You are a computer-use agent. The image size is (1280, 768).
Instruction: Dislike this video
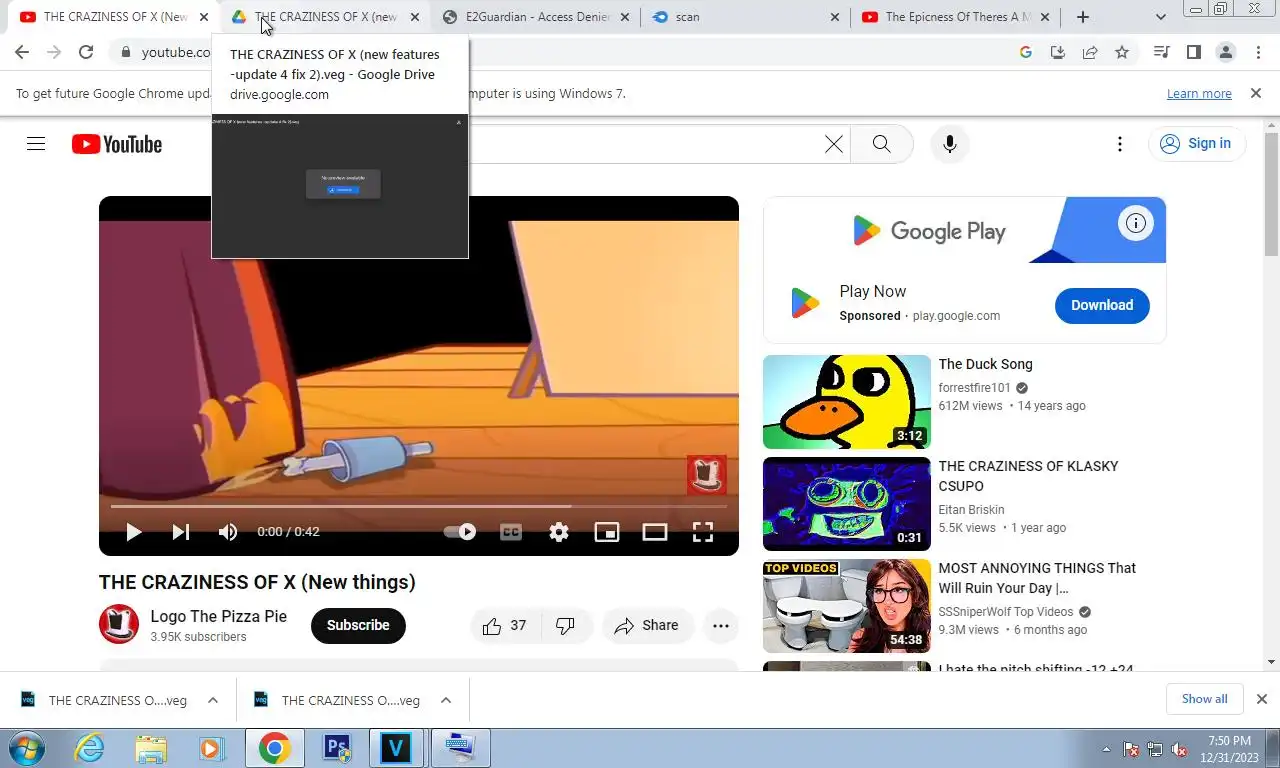coord(566,626)
